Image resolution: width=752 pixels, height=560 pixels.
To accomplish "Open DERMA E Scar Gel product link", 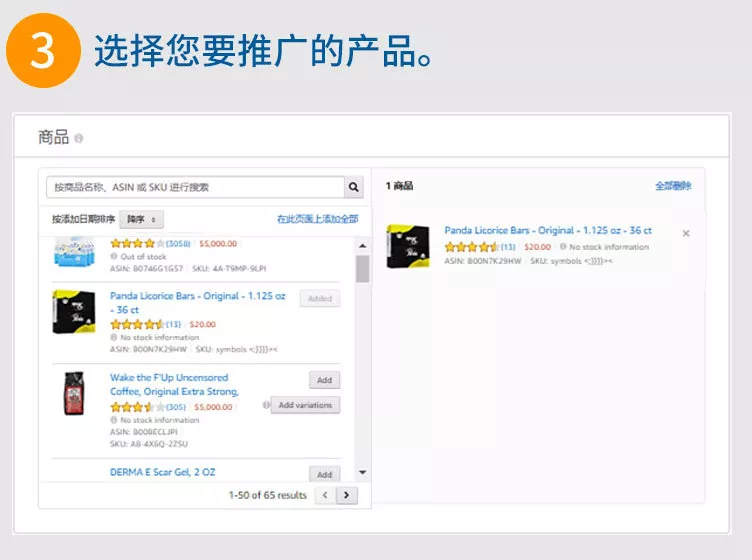I will pos(162,472).
